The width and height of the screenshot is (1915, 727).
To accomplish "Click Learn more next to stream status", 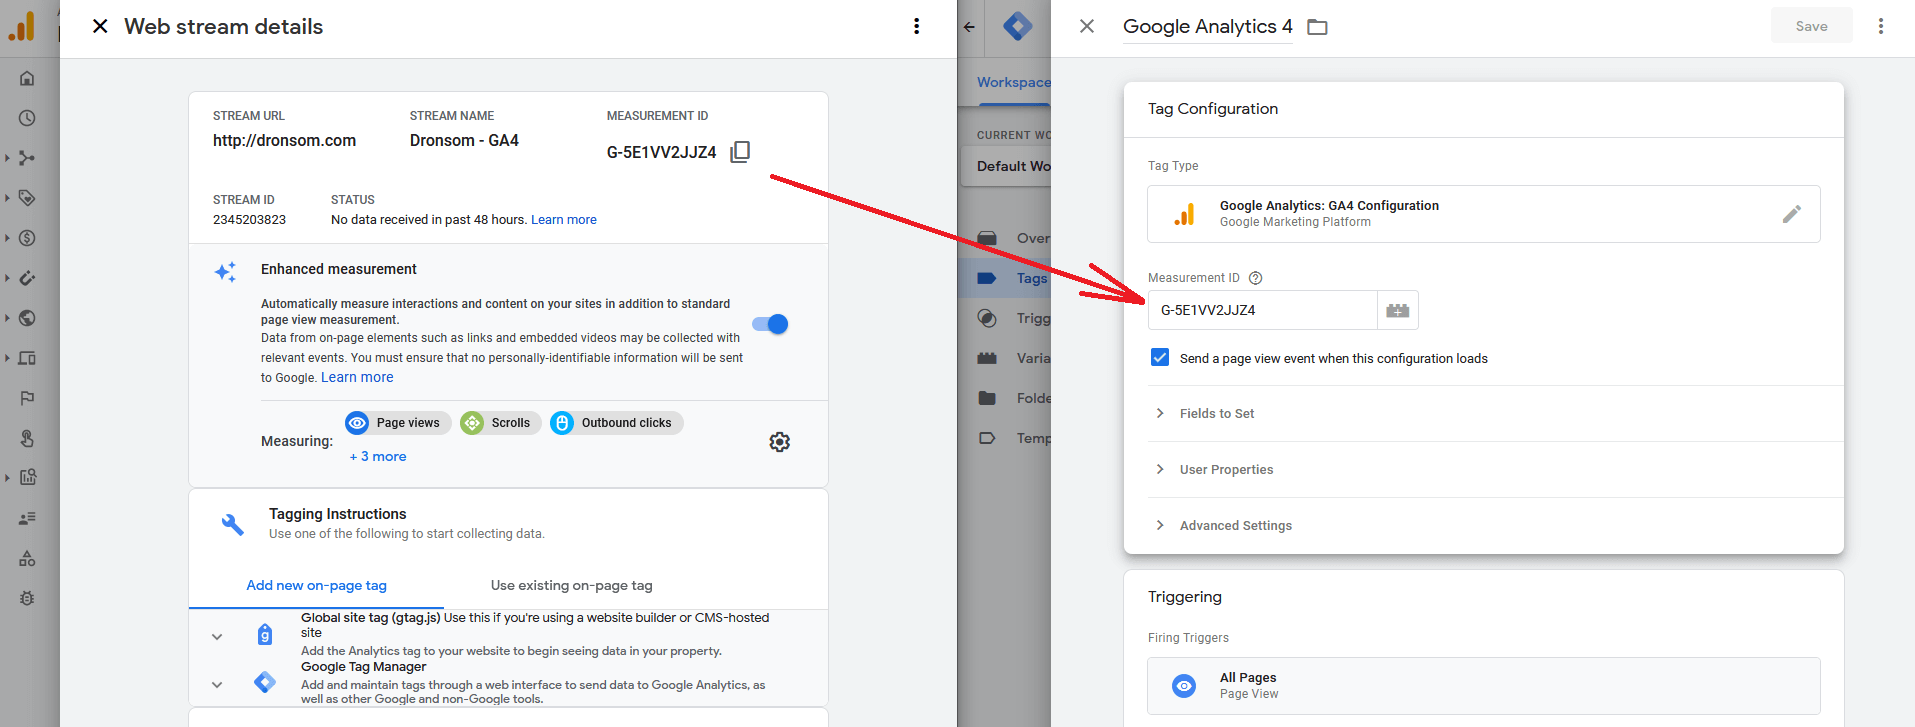I will 563,220.
